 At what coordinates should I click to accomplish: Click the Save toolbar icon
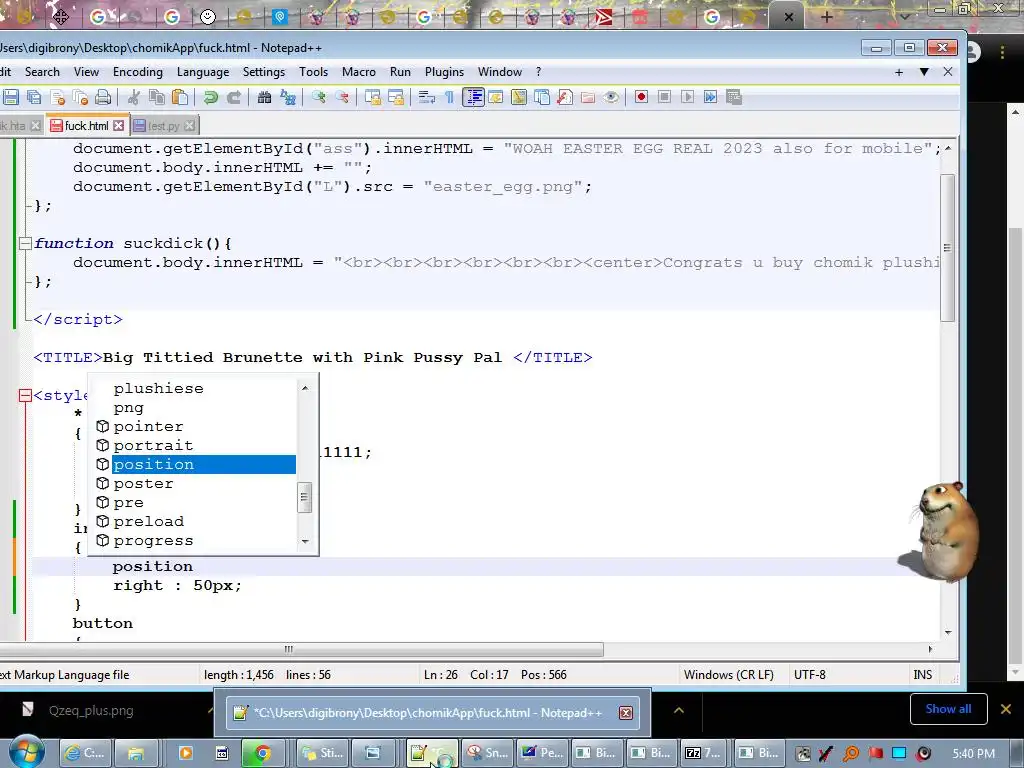(10, 97)
